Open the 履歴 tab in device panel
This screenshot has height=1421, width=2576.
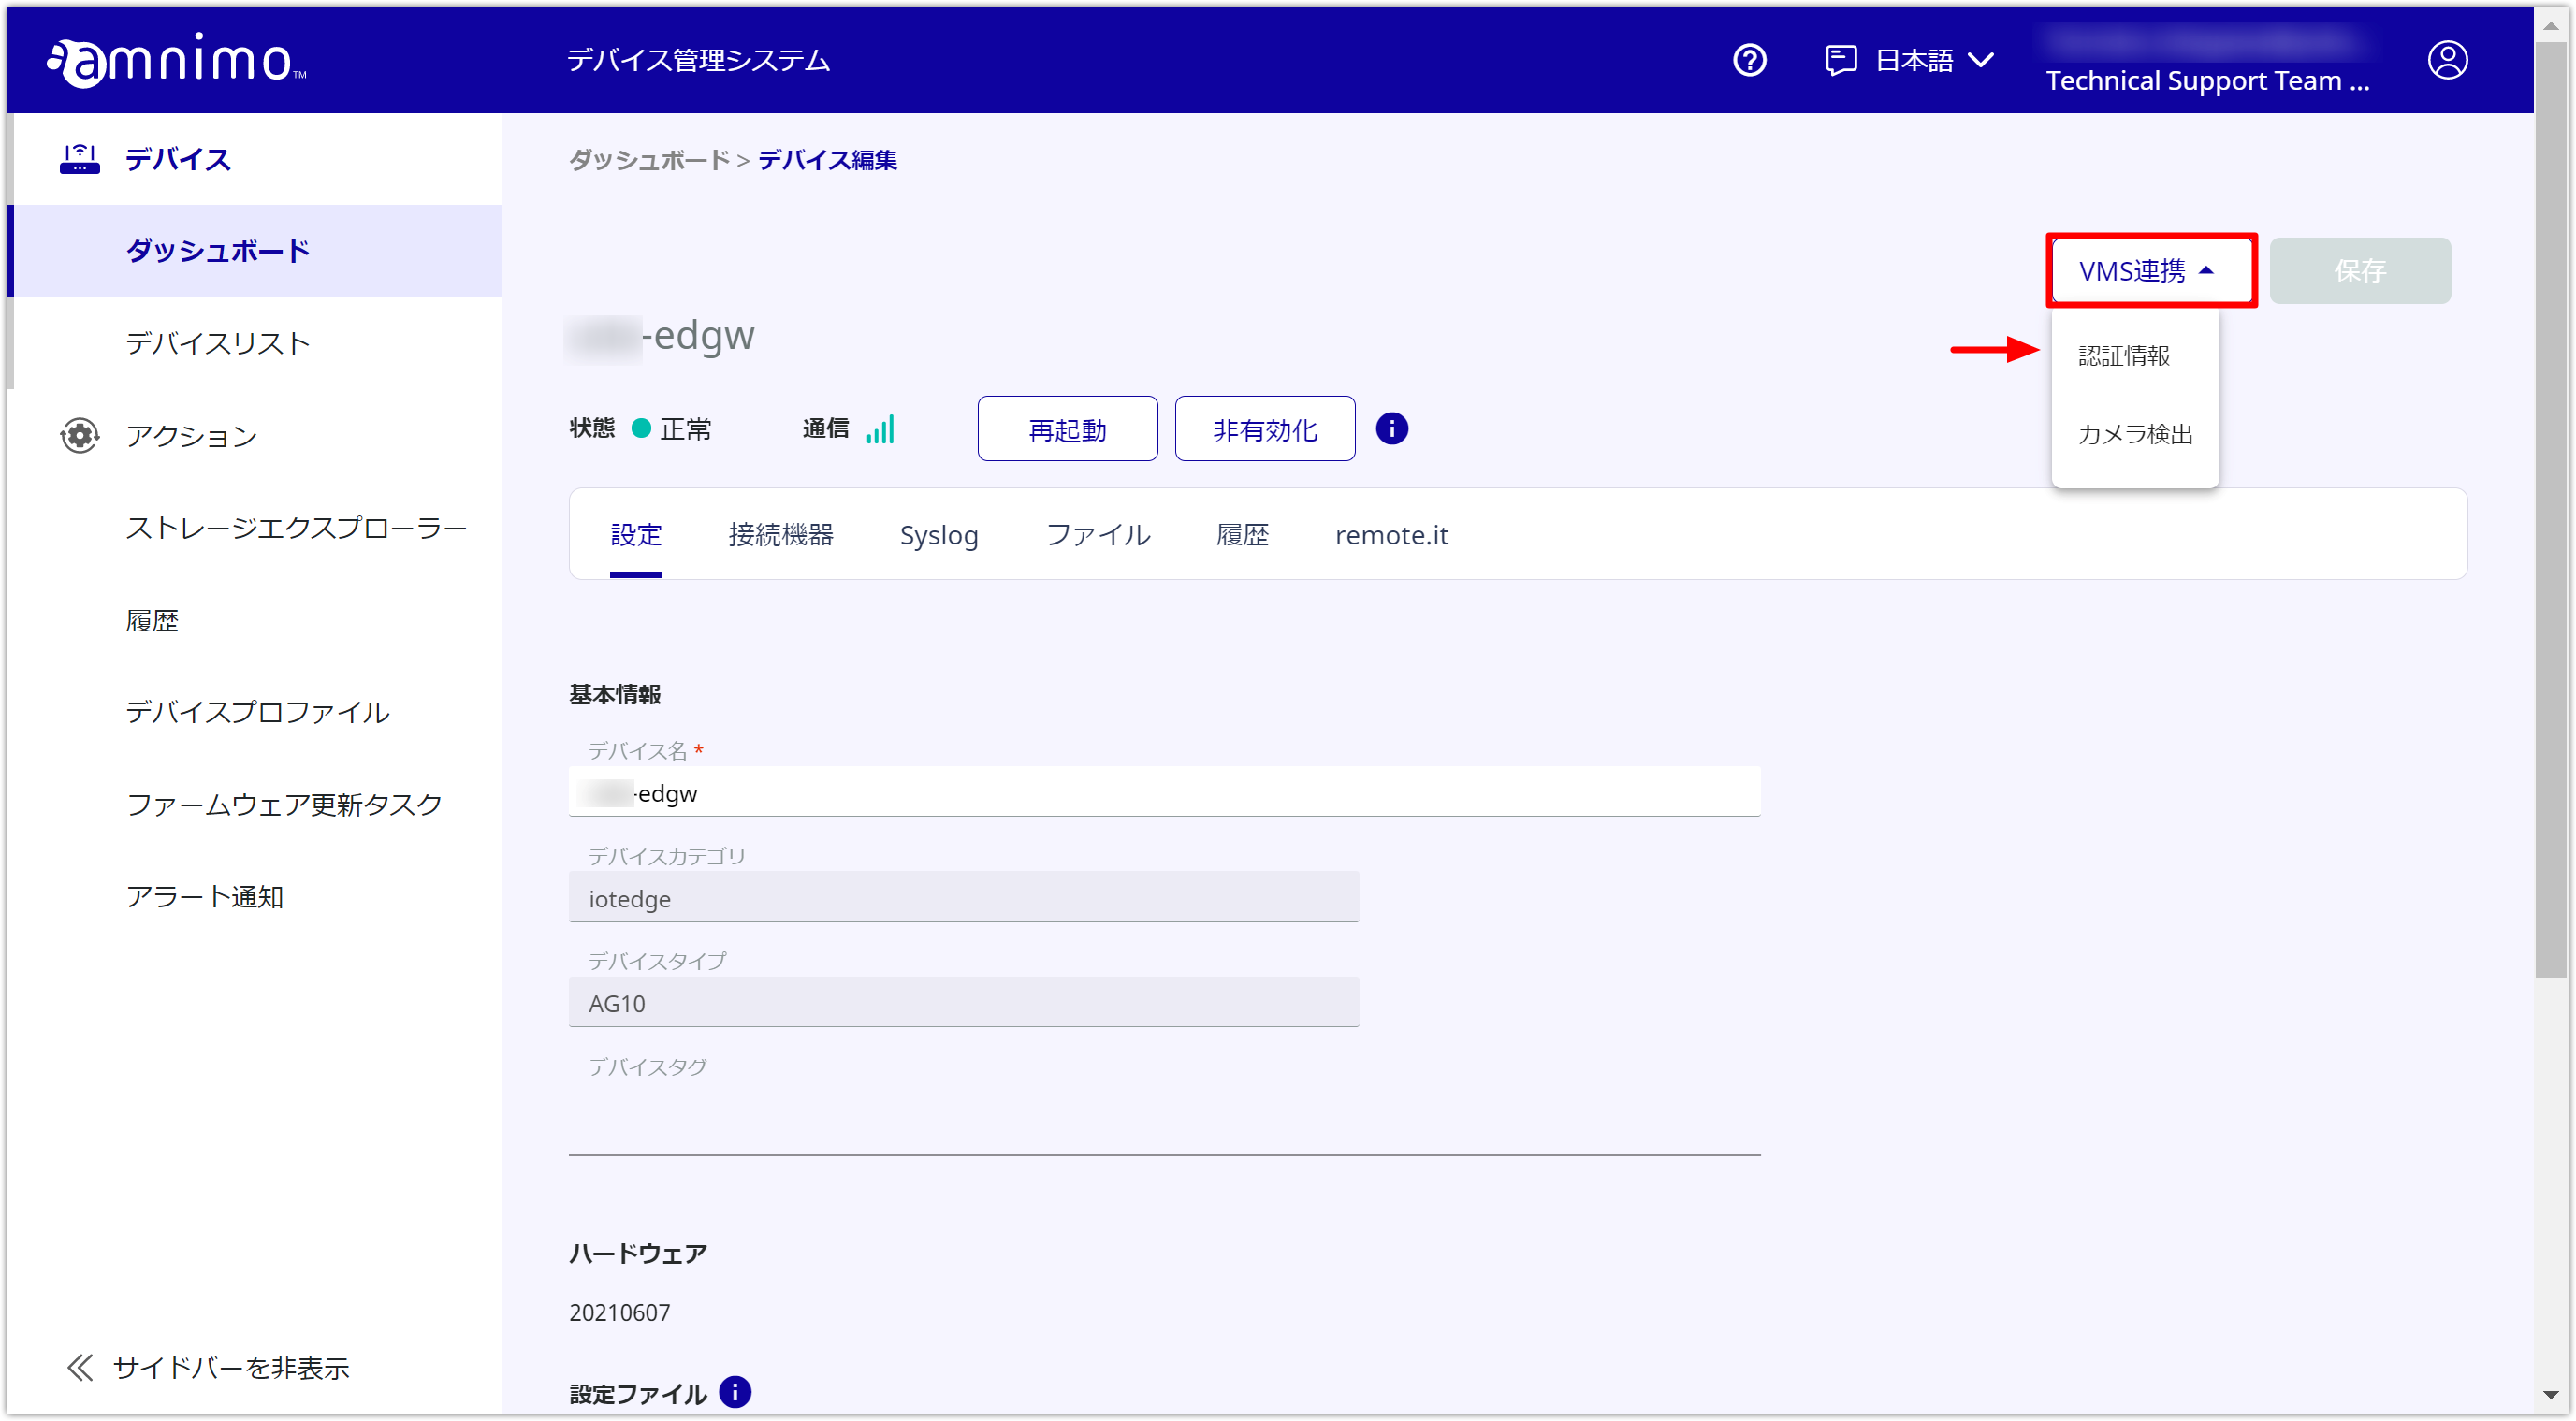tap(1242, 535)
